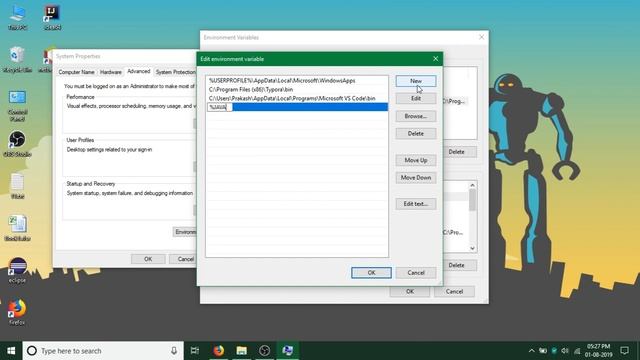The height and width of the screenshot is (360, 640).
Task: Open Control Panel desktop icon
Action: point(17,106)
